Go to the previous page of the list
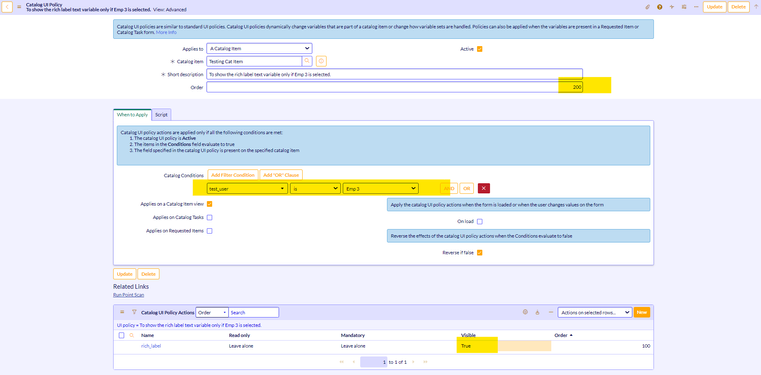Image resolution: width=761 pixels, height=375 pixels. pos(353,362)
